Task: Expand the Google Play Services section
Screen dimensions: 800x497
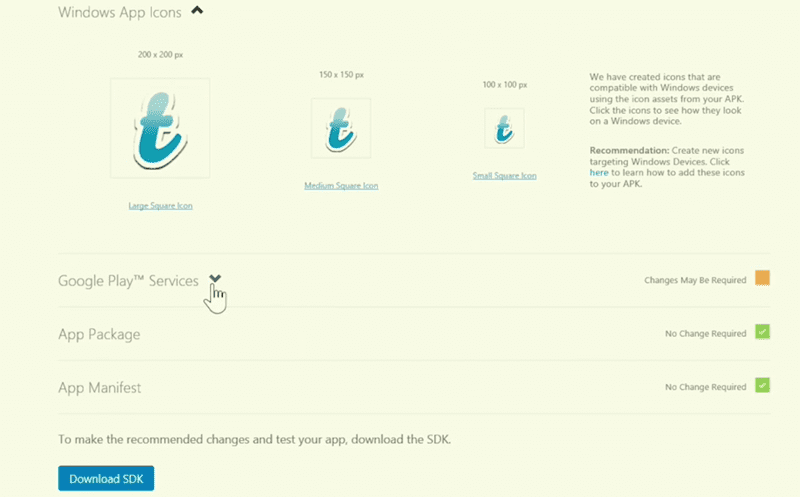Action: (x=215, y=279)
